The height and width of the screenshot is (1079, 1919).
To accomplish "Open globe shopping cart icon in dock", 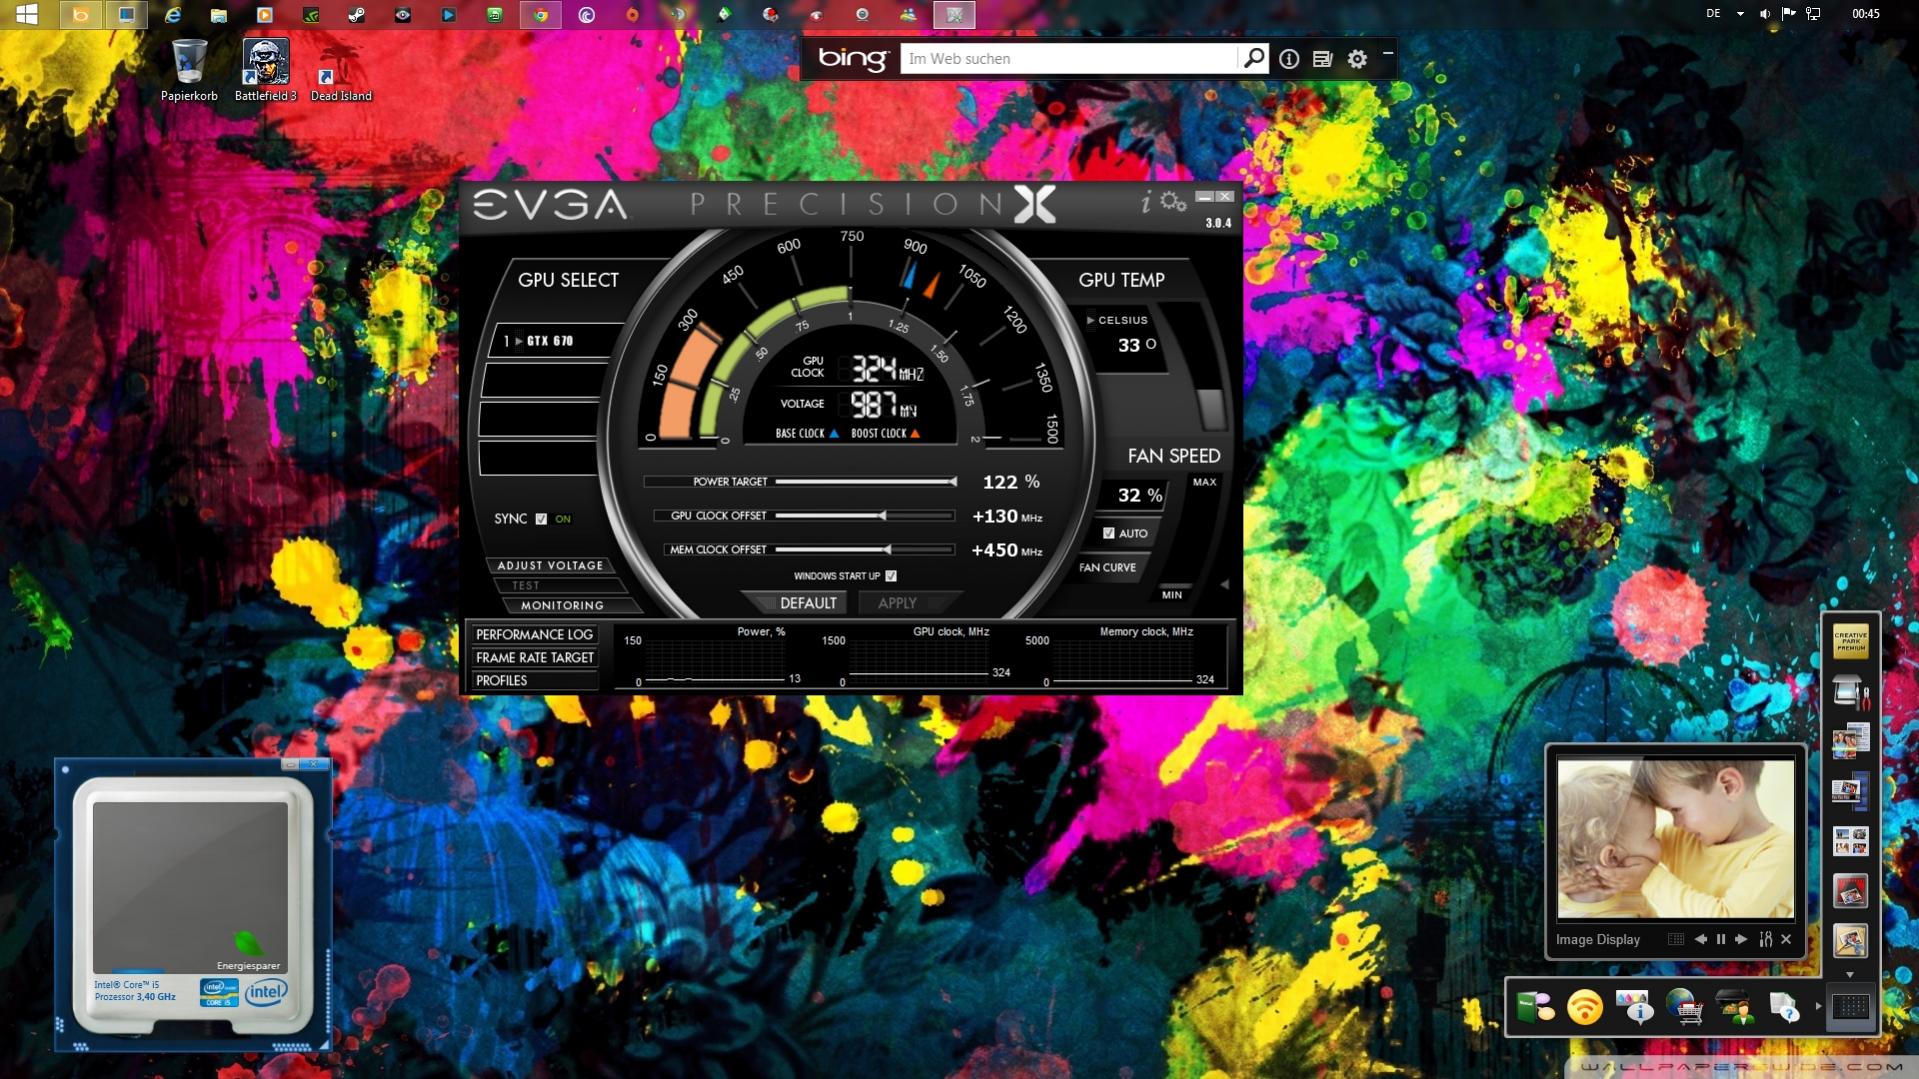I will [x=1684, y=1007].
